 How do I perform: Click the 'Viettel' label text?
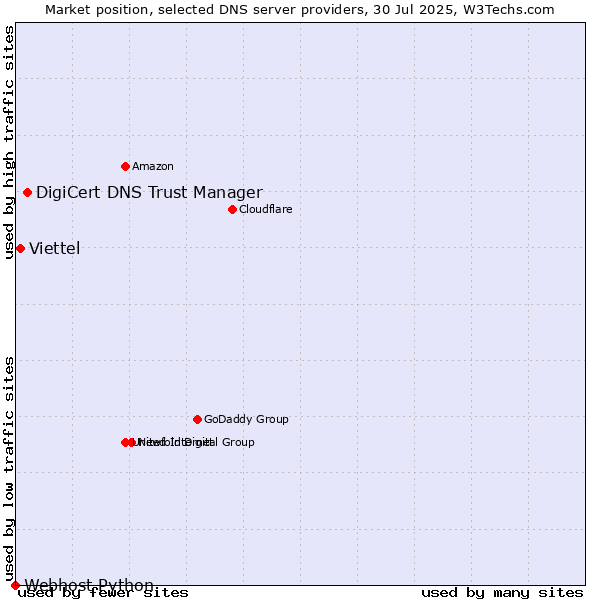coord(55,249)
